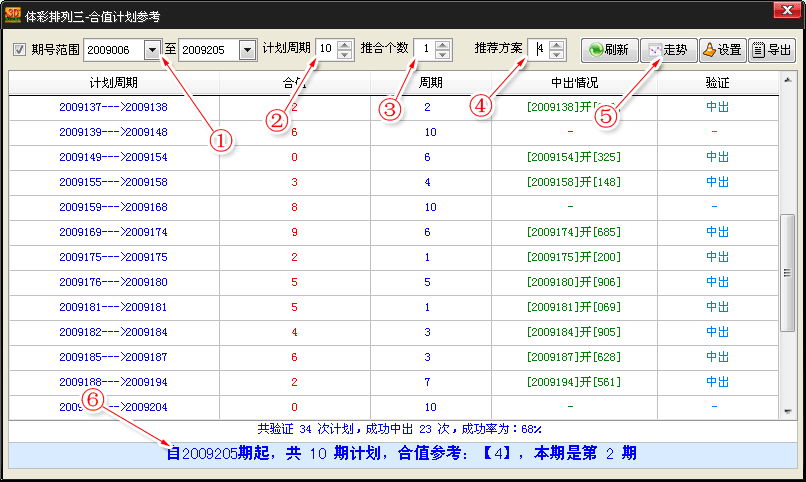Toggle the 期号范围 checkbox

click(19, 50)
